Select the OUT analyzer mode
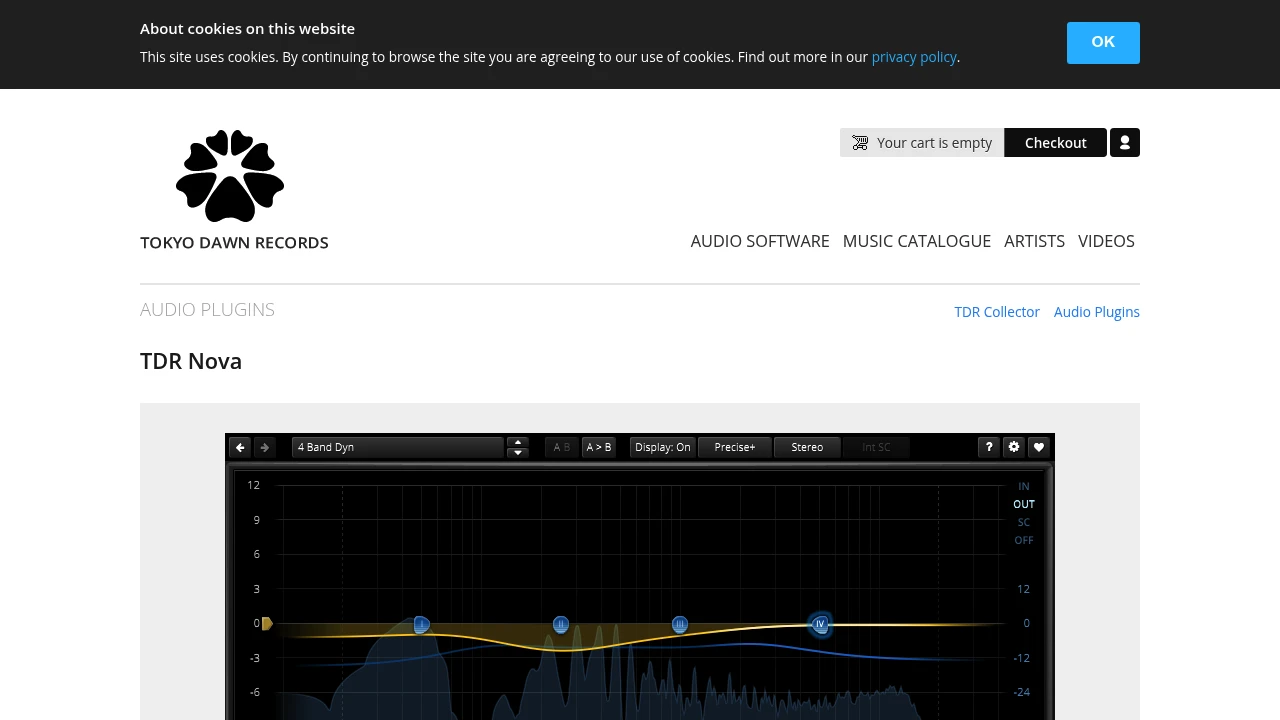 pyautogui.click(x=1024, y=504)
